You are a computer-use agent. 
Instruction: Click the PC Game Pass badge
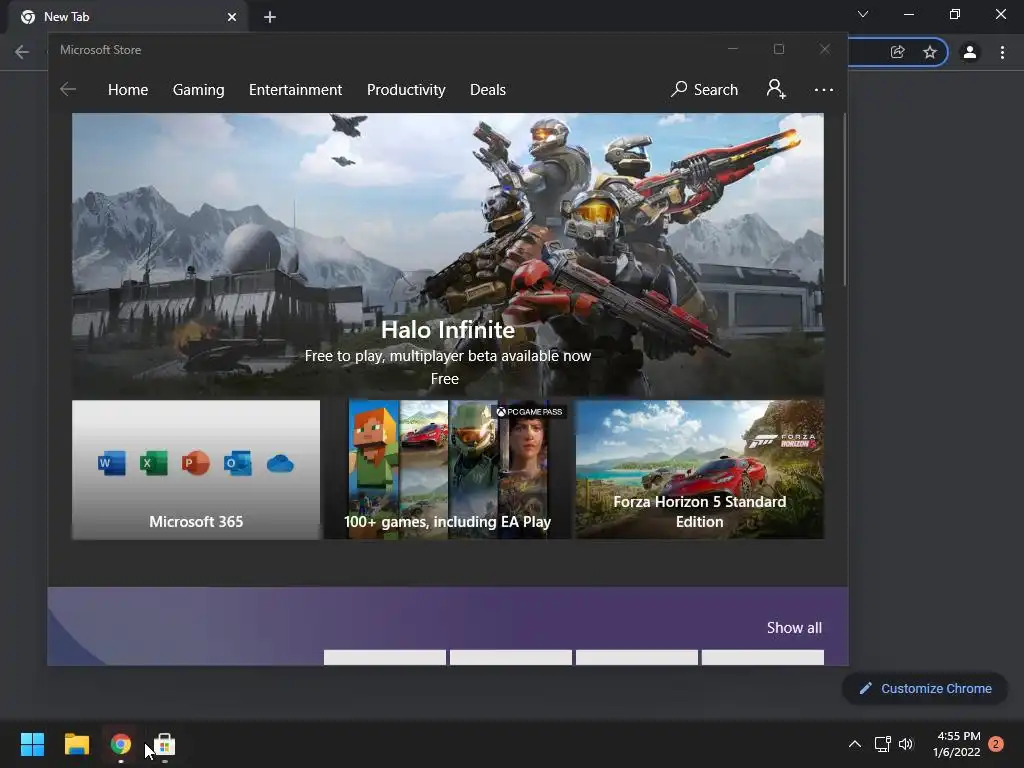(529, 411)
